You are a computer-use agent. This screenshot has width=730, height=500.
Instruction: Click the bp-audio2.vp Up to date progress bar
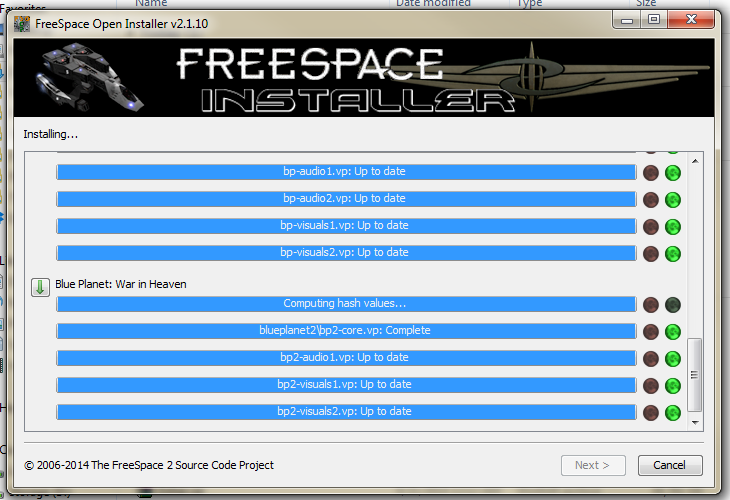coord(346,199)
